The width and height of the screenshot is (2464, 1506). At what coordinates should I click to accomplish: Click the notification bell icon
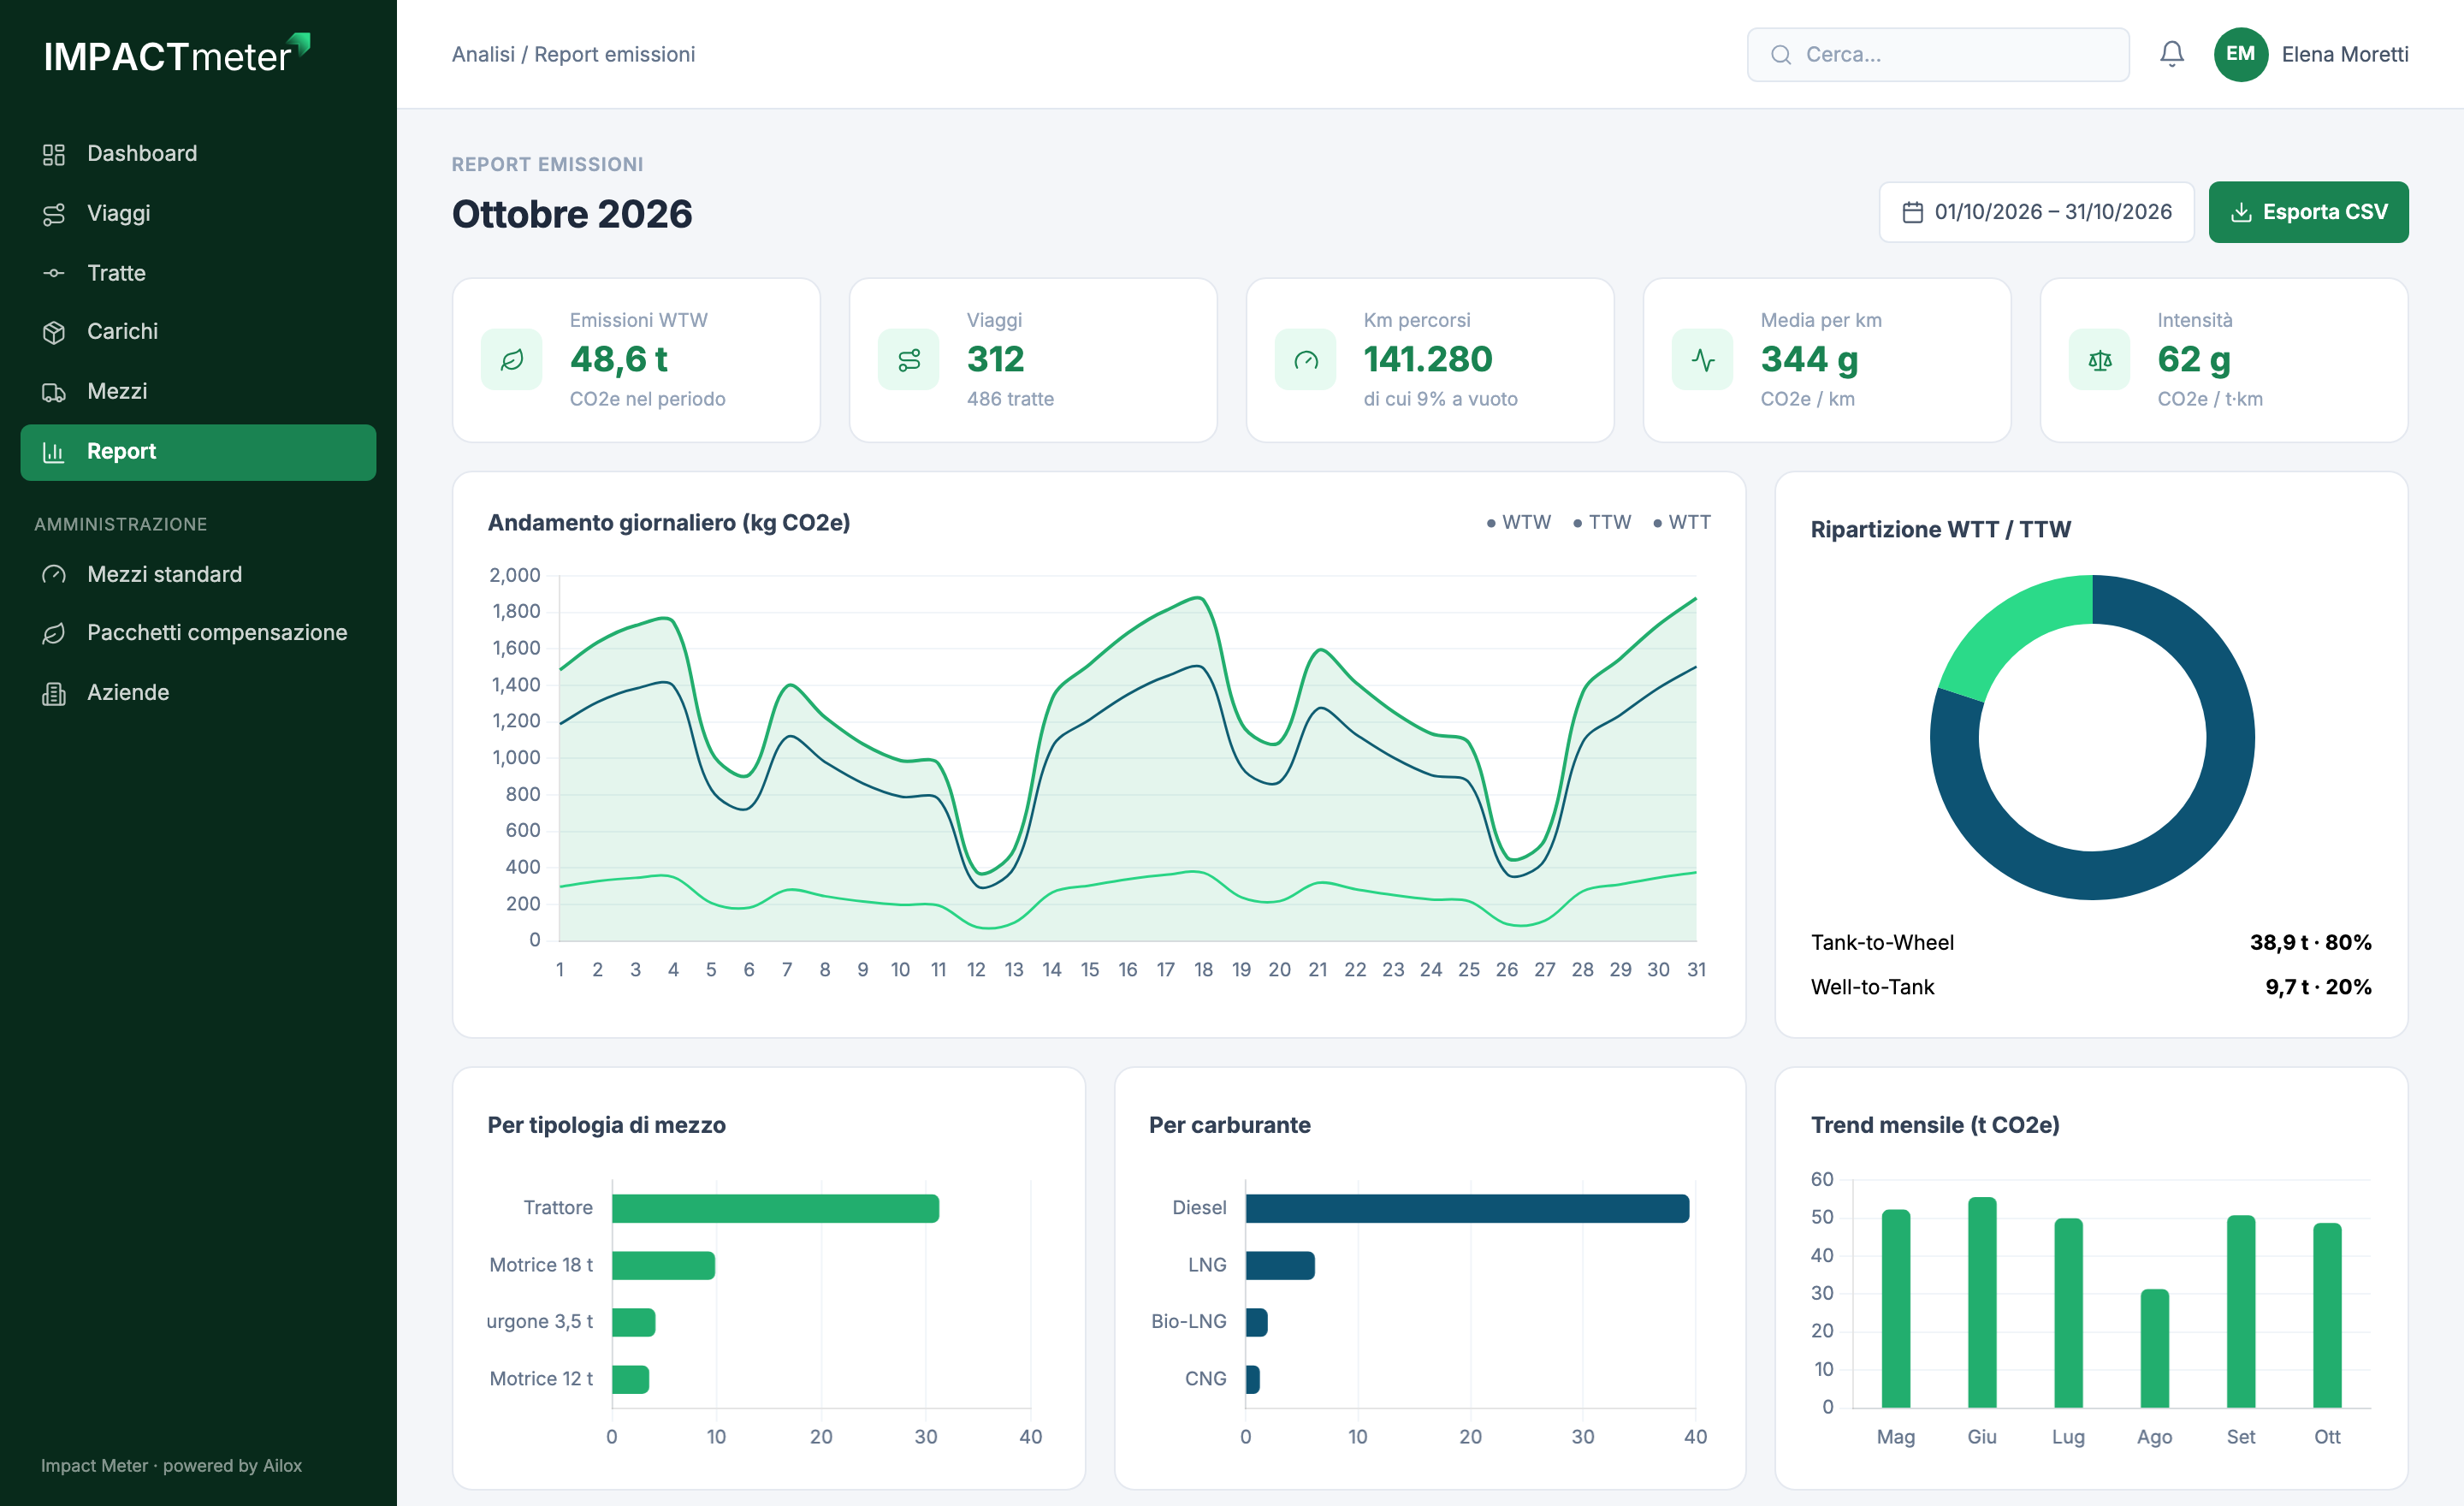point(2171,54)
